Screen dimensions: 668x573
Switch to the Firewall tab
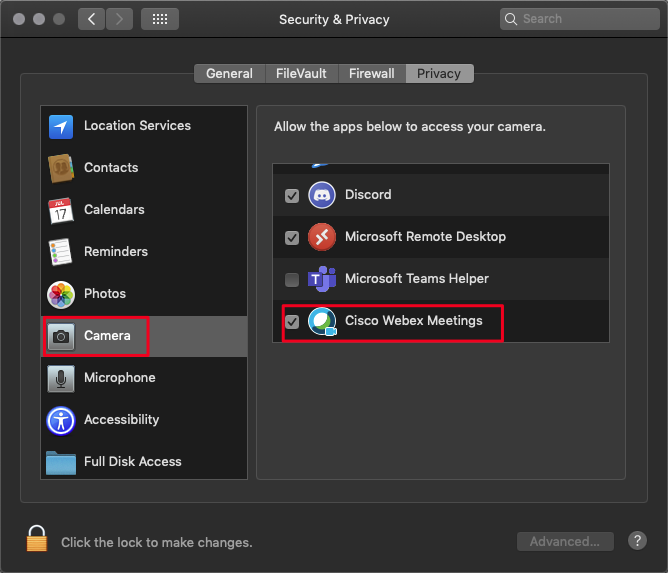[372, 74]
